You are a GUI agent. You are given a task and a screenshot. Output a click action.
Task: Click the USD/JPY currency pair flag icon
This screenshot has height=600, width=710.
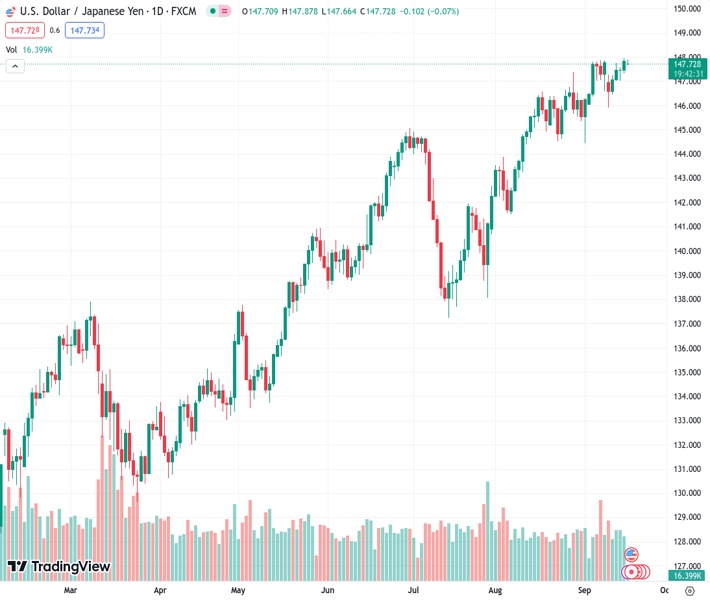pyautogui.click(x=11, y=11)
